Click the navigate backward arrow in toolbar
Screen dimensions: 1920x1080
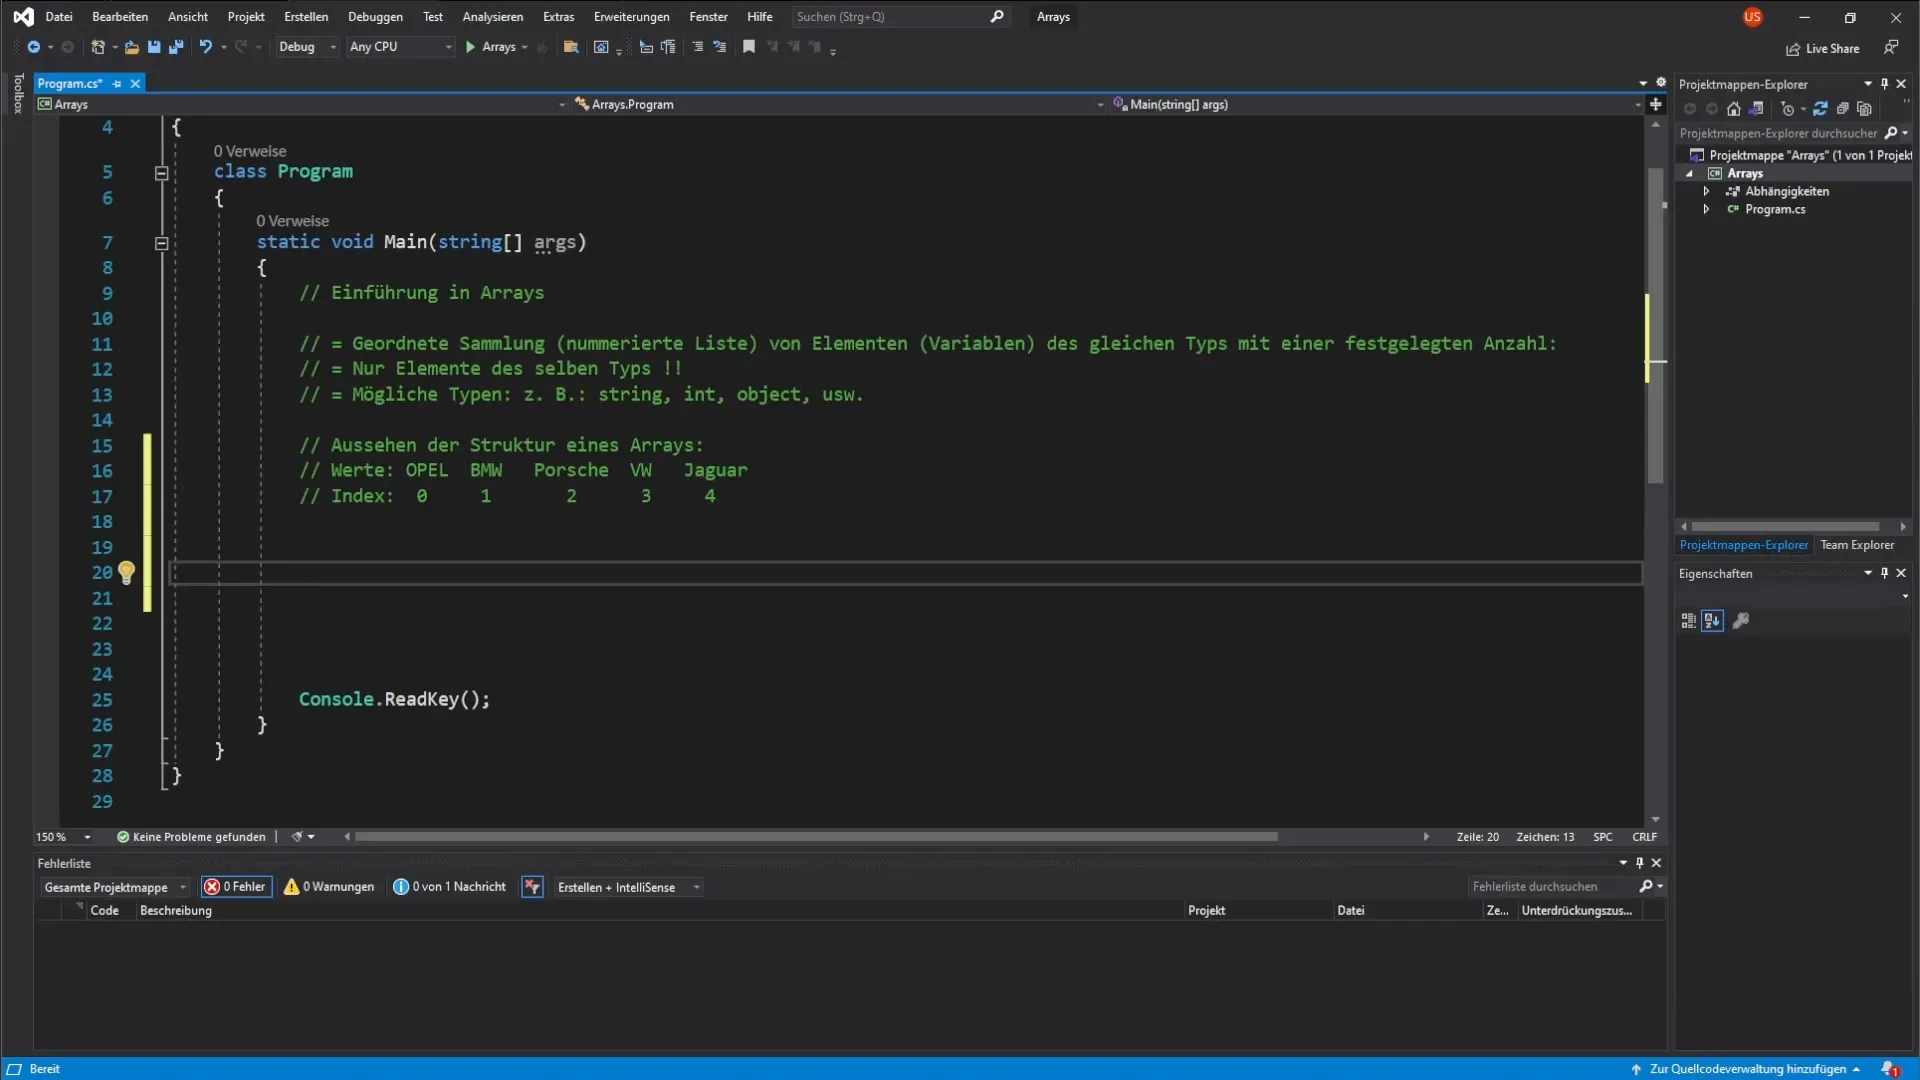click(33, 47)
